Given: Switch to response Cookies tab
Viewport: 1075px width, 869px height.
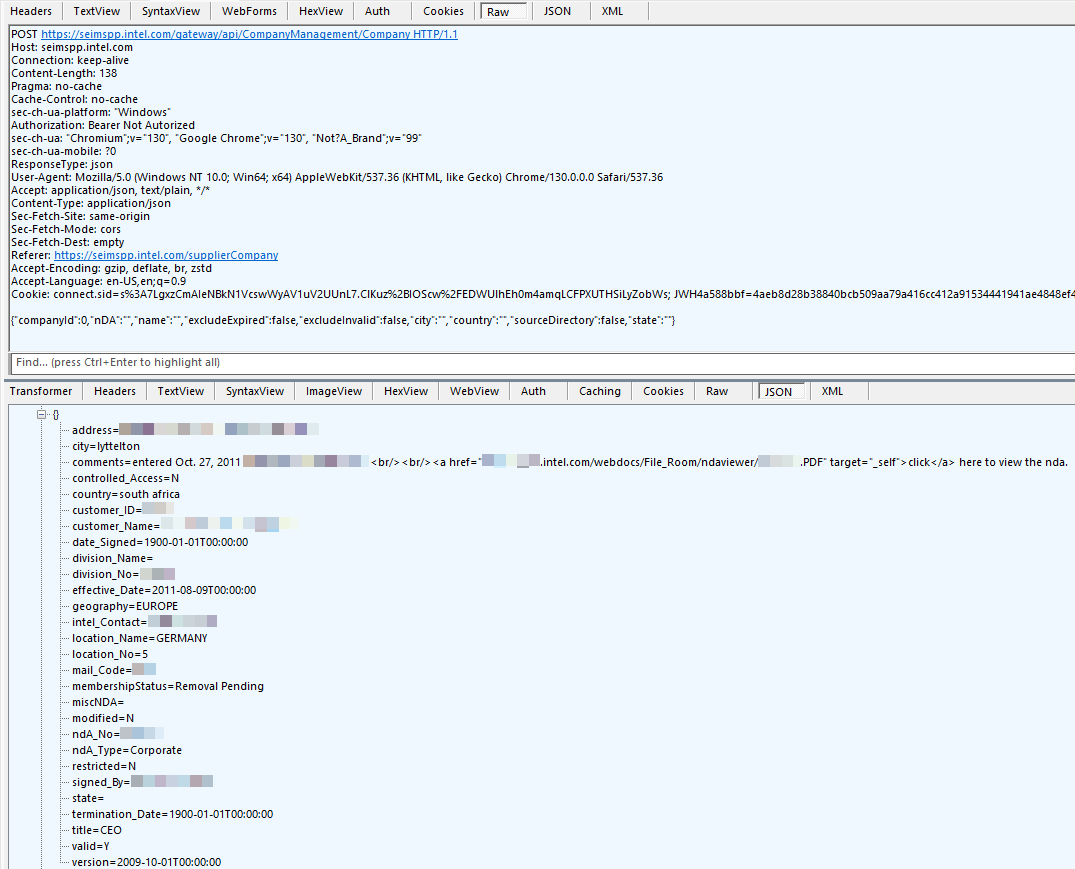Looking at the screenshot, I should [x=663, y=391].
